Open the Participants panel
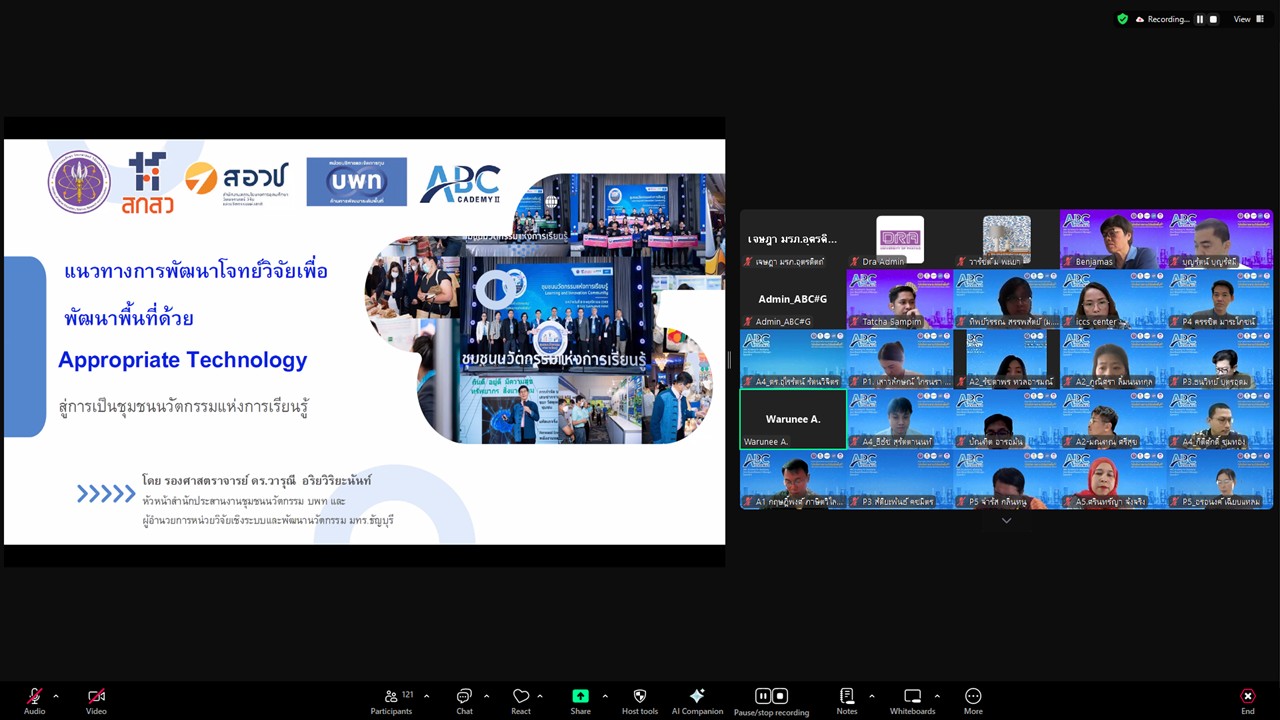This screenshot has height=720, width=1280. [391, 701]
